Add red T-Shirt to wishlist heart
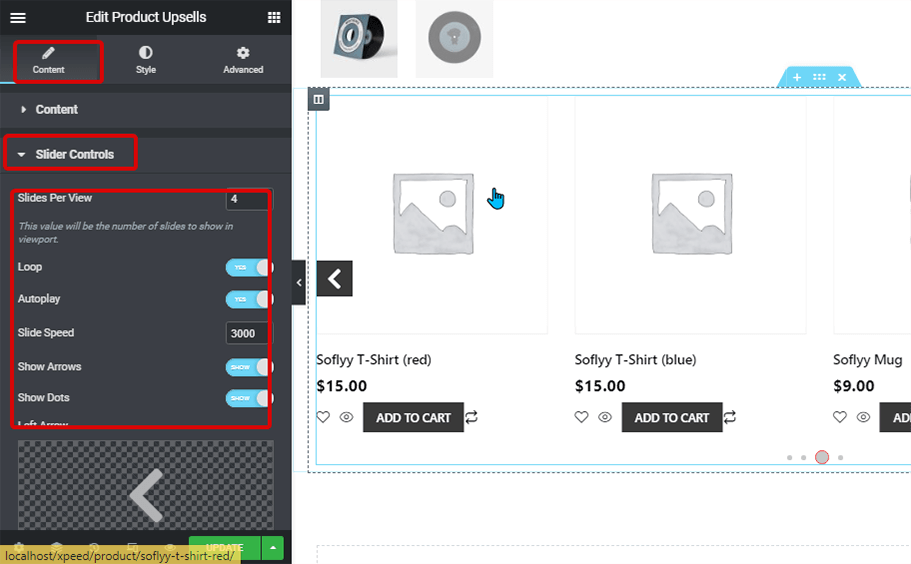 pyautogui.click(x=323, y=417)
